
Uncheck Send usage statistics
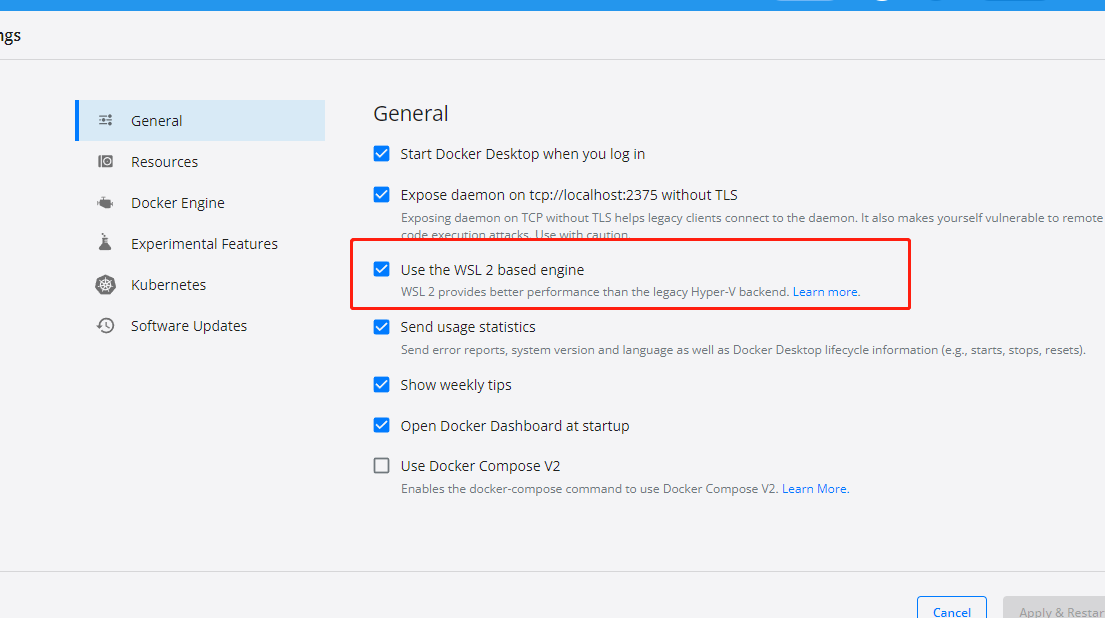click(381, 327)
